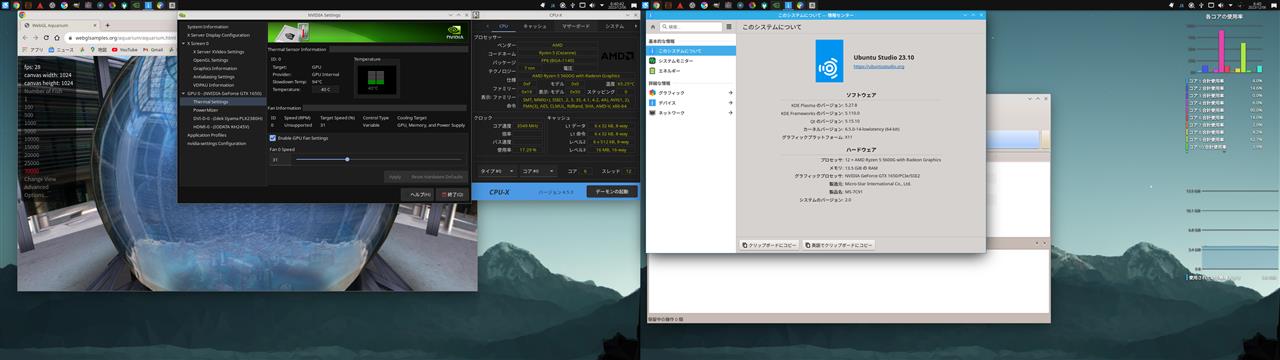1280x360 pixels.
Task: Click the Fan 0 Speed value field
Action: pos(280,159)
